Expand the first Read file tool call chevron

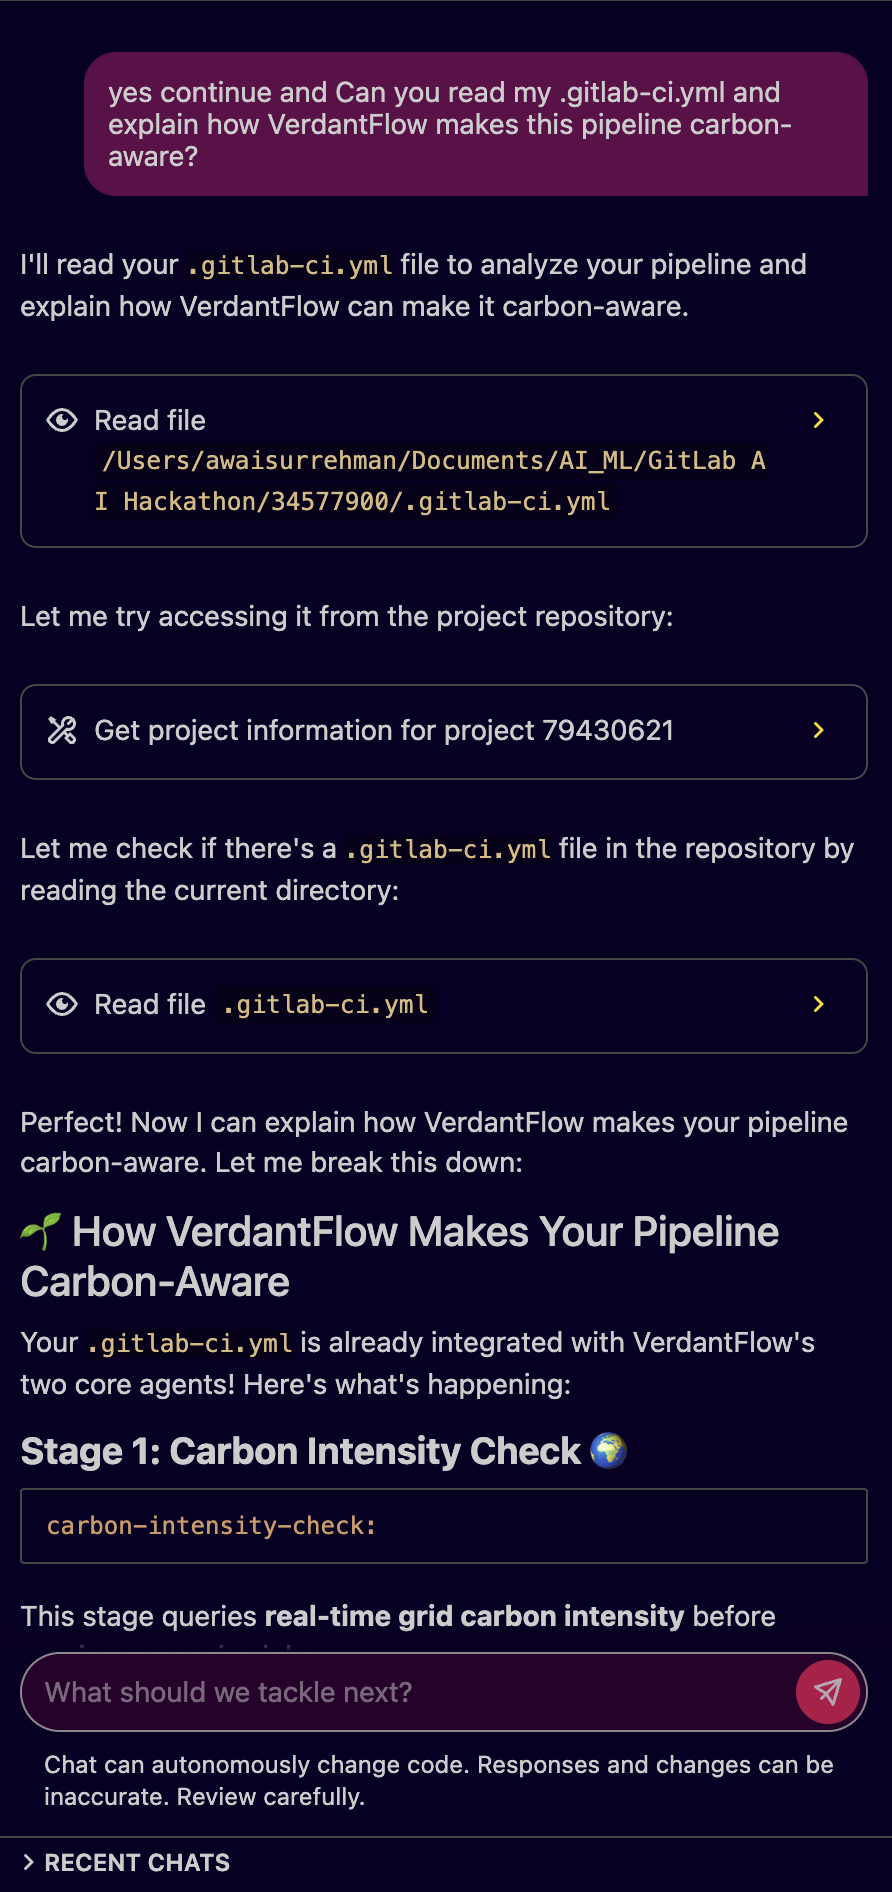tap(819, 421)
